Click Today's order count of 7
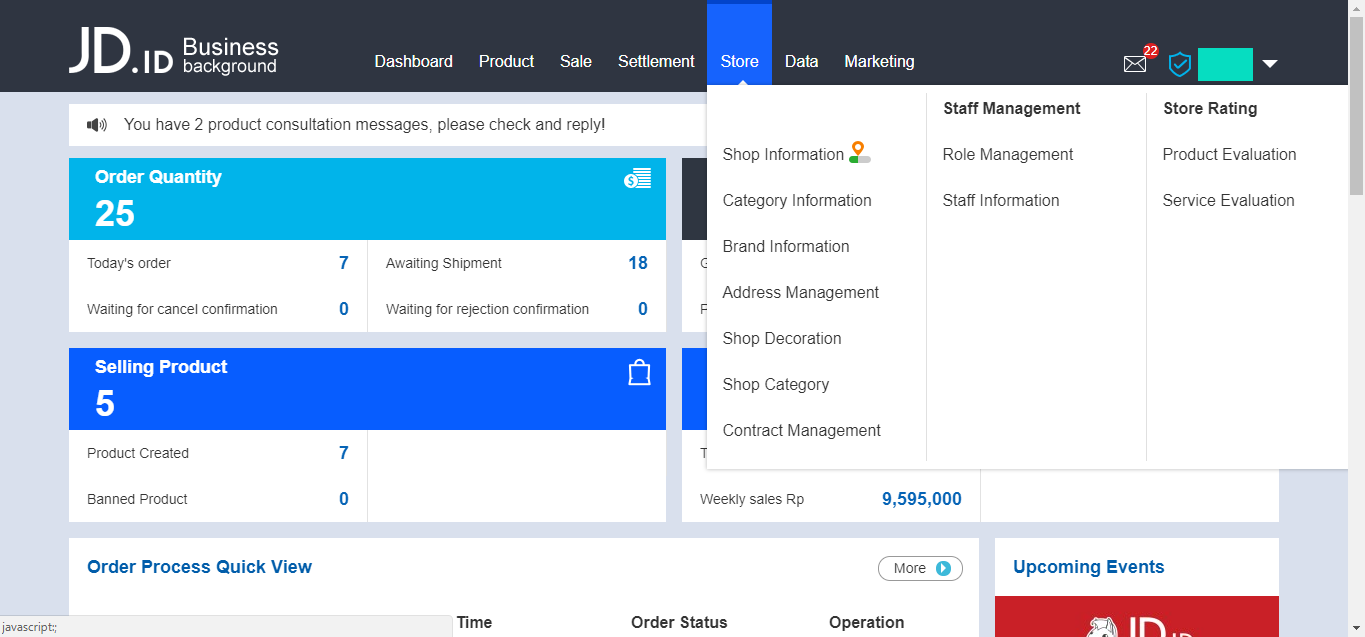The width and height of the screenshot is (1365, 637). tap(343, 262)
